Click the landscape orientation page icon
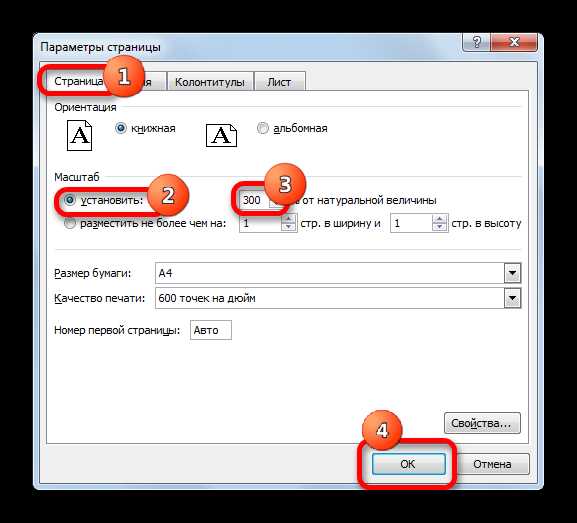Screen dimensions: 577x523 (x=221, y=135)
